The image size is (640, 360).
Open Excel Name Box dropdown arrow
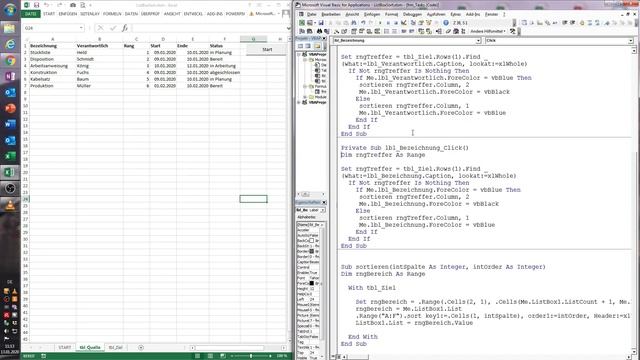[81, 28]
